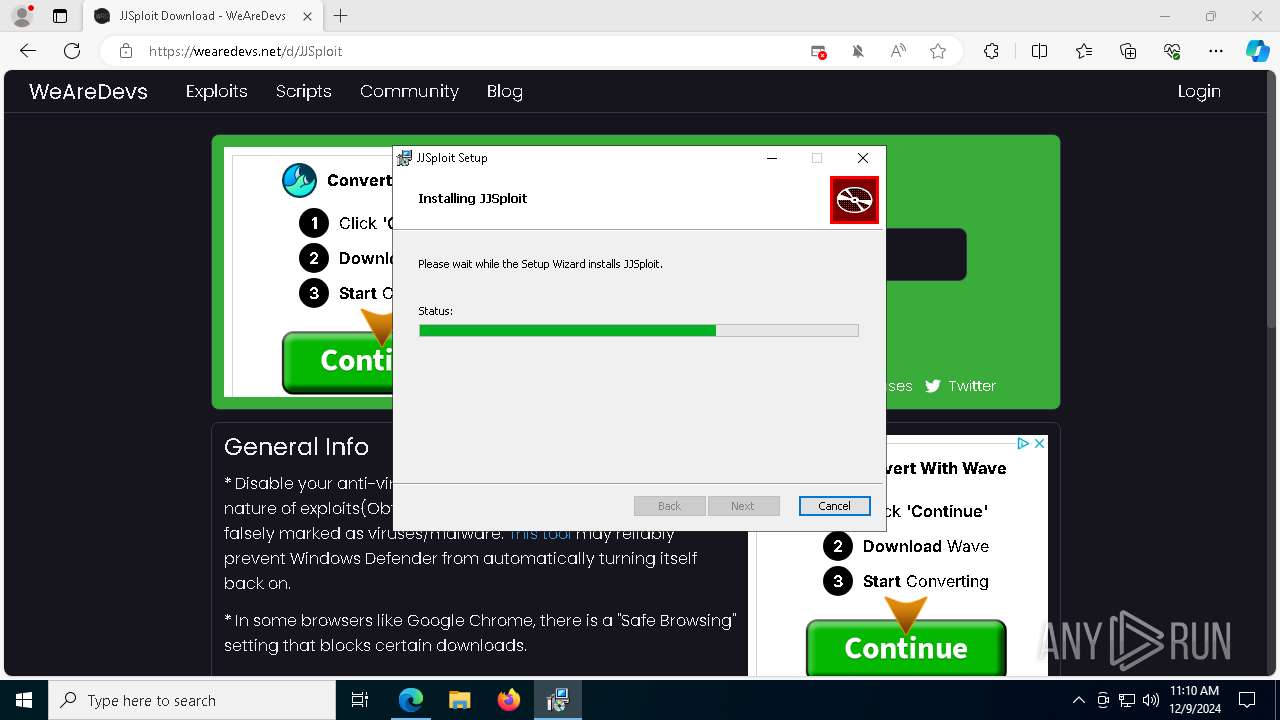Screen dimensions: 1280x720
Task: Open the tab actions menu icon
Action: (x=60, y=16)
